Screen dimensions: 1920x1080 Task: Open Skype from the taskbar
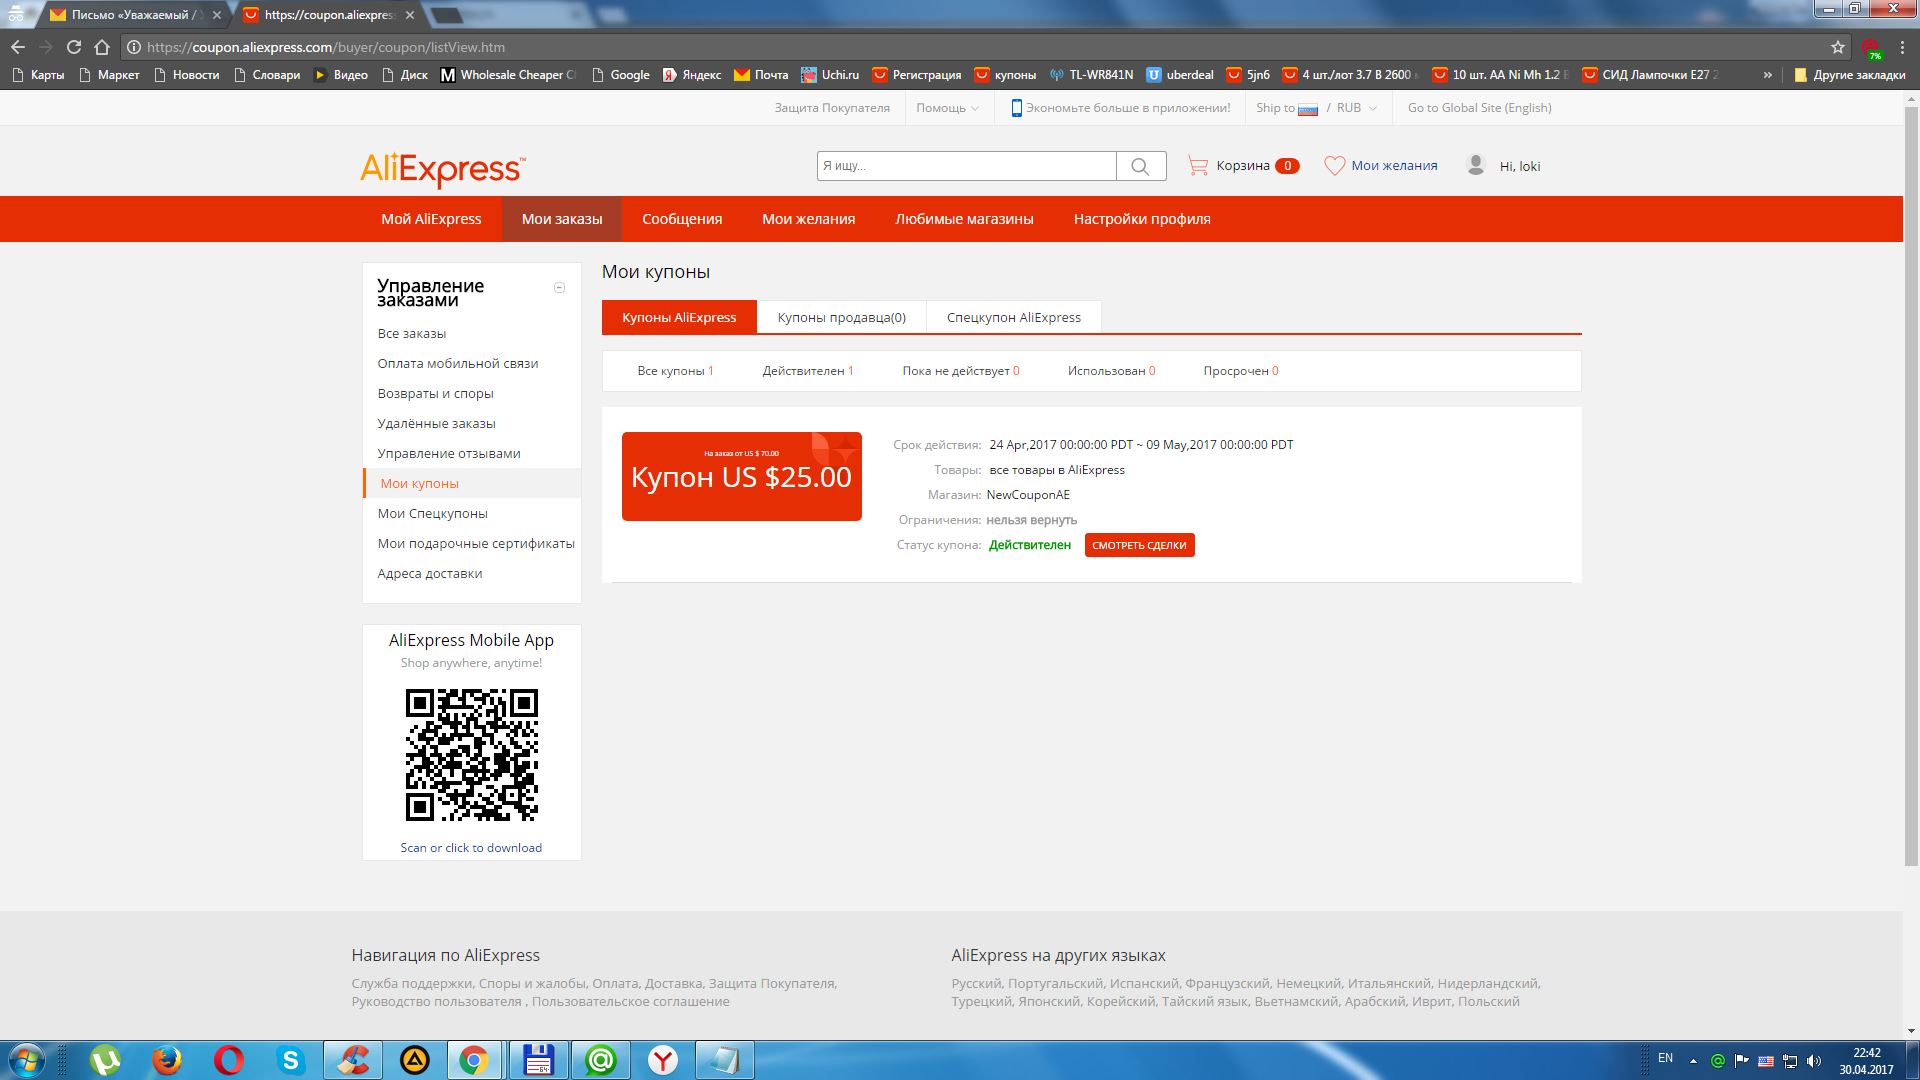tap(291, 1060)
